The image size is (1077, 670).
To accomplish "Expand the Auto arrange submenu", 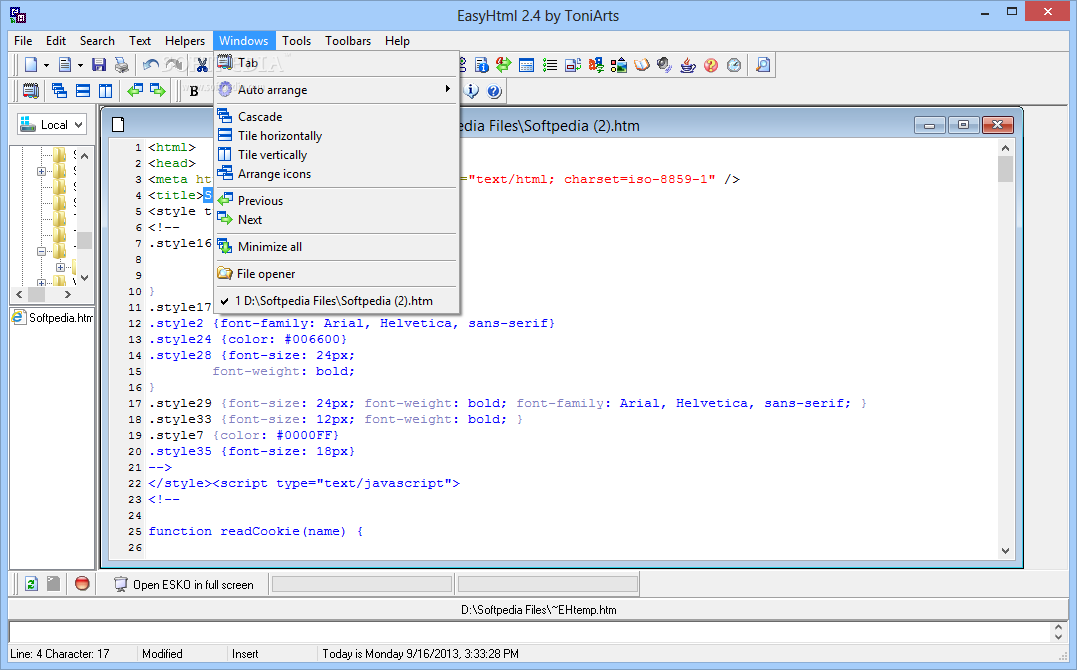I will coord(337,90).
